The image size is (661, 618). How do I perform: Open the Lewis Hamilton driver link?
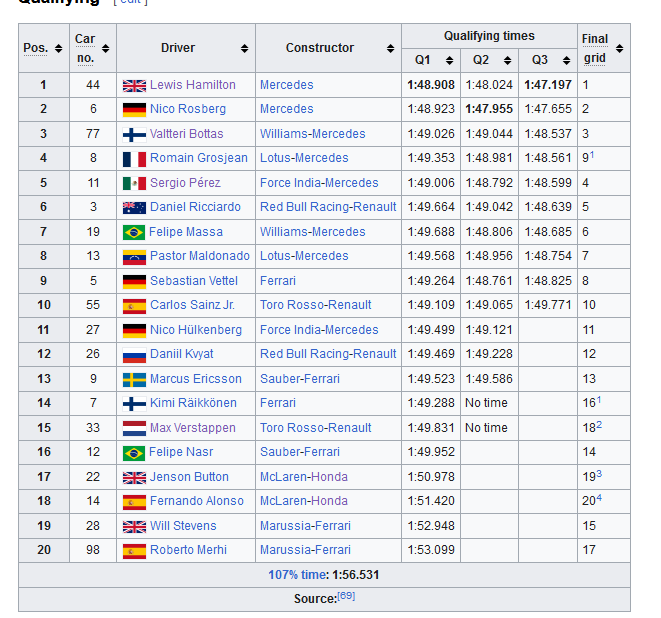pyautogui.click(x=193, y=85)
